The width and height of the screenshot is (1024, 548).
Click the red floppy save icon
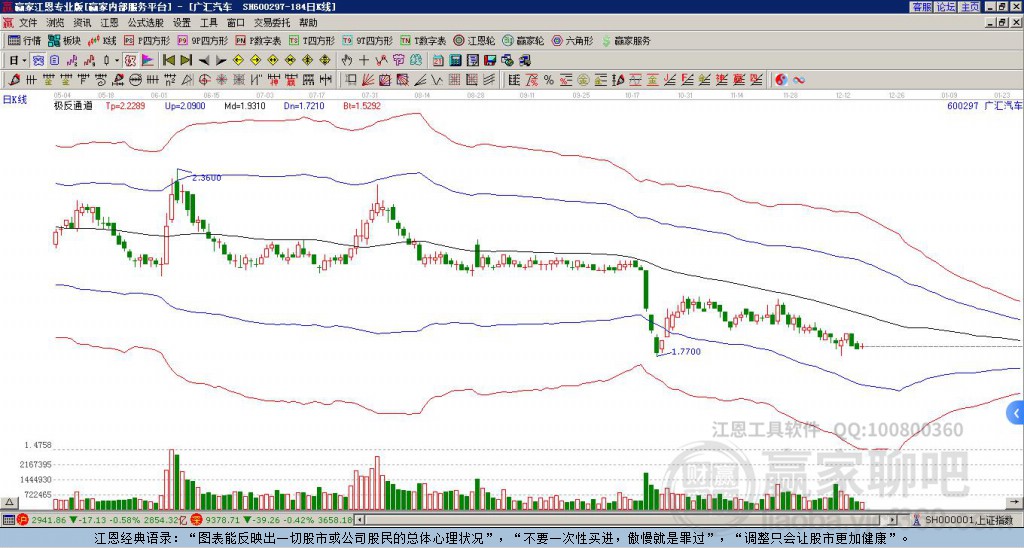coord(490,61)
